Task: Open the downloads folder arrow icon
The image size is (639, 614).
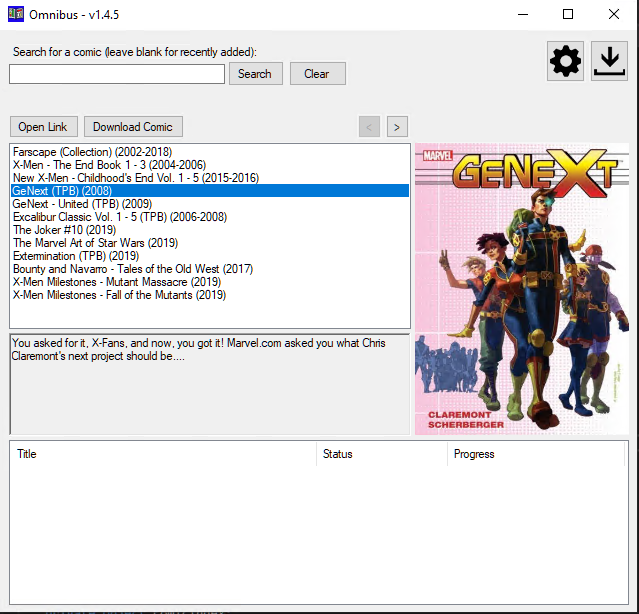Action: tap(609, 61)
